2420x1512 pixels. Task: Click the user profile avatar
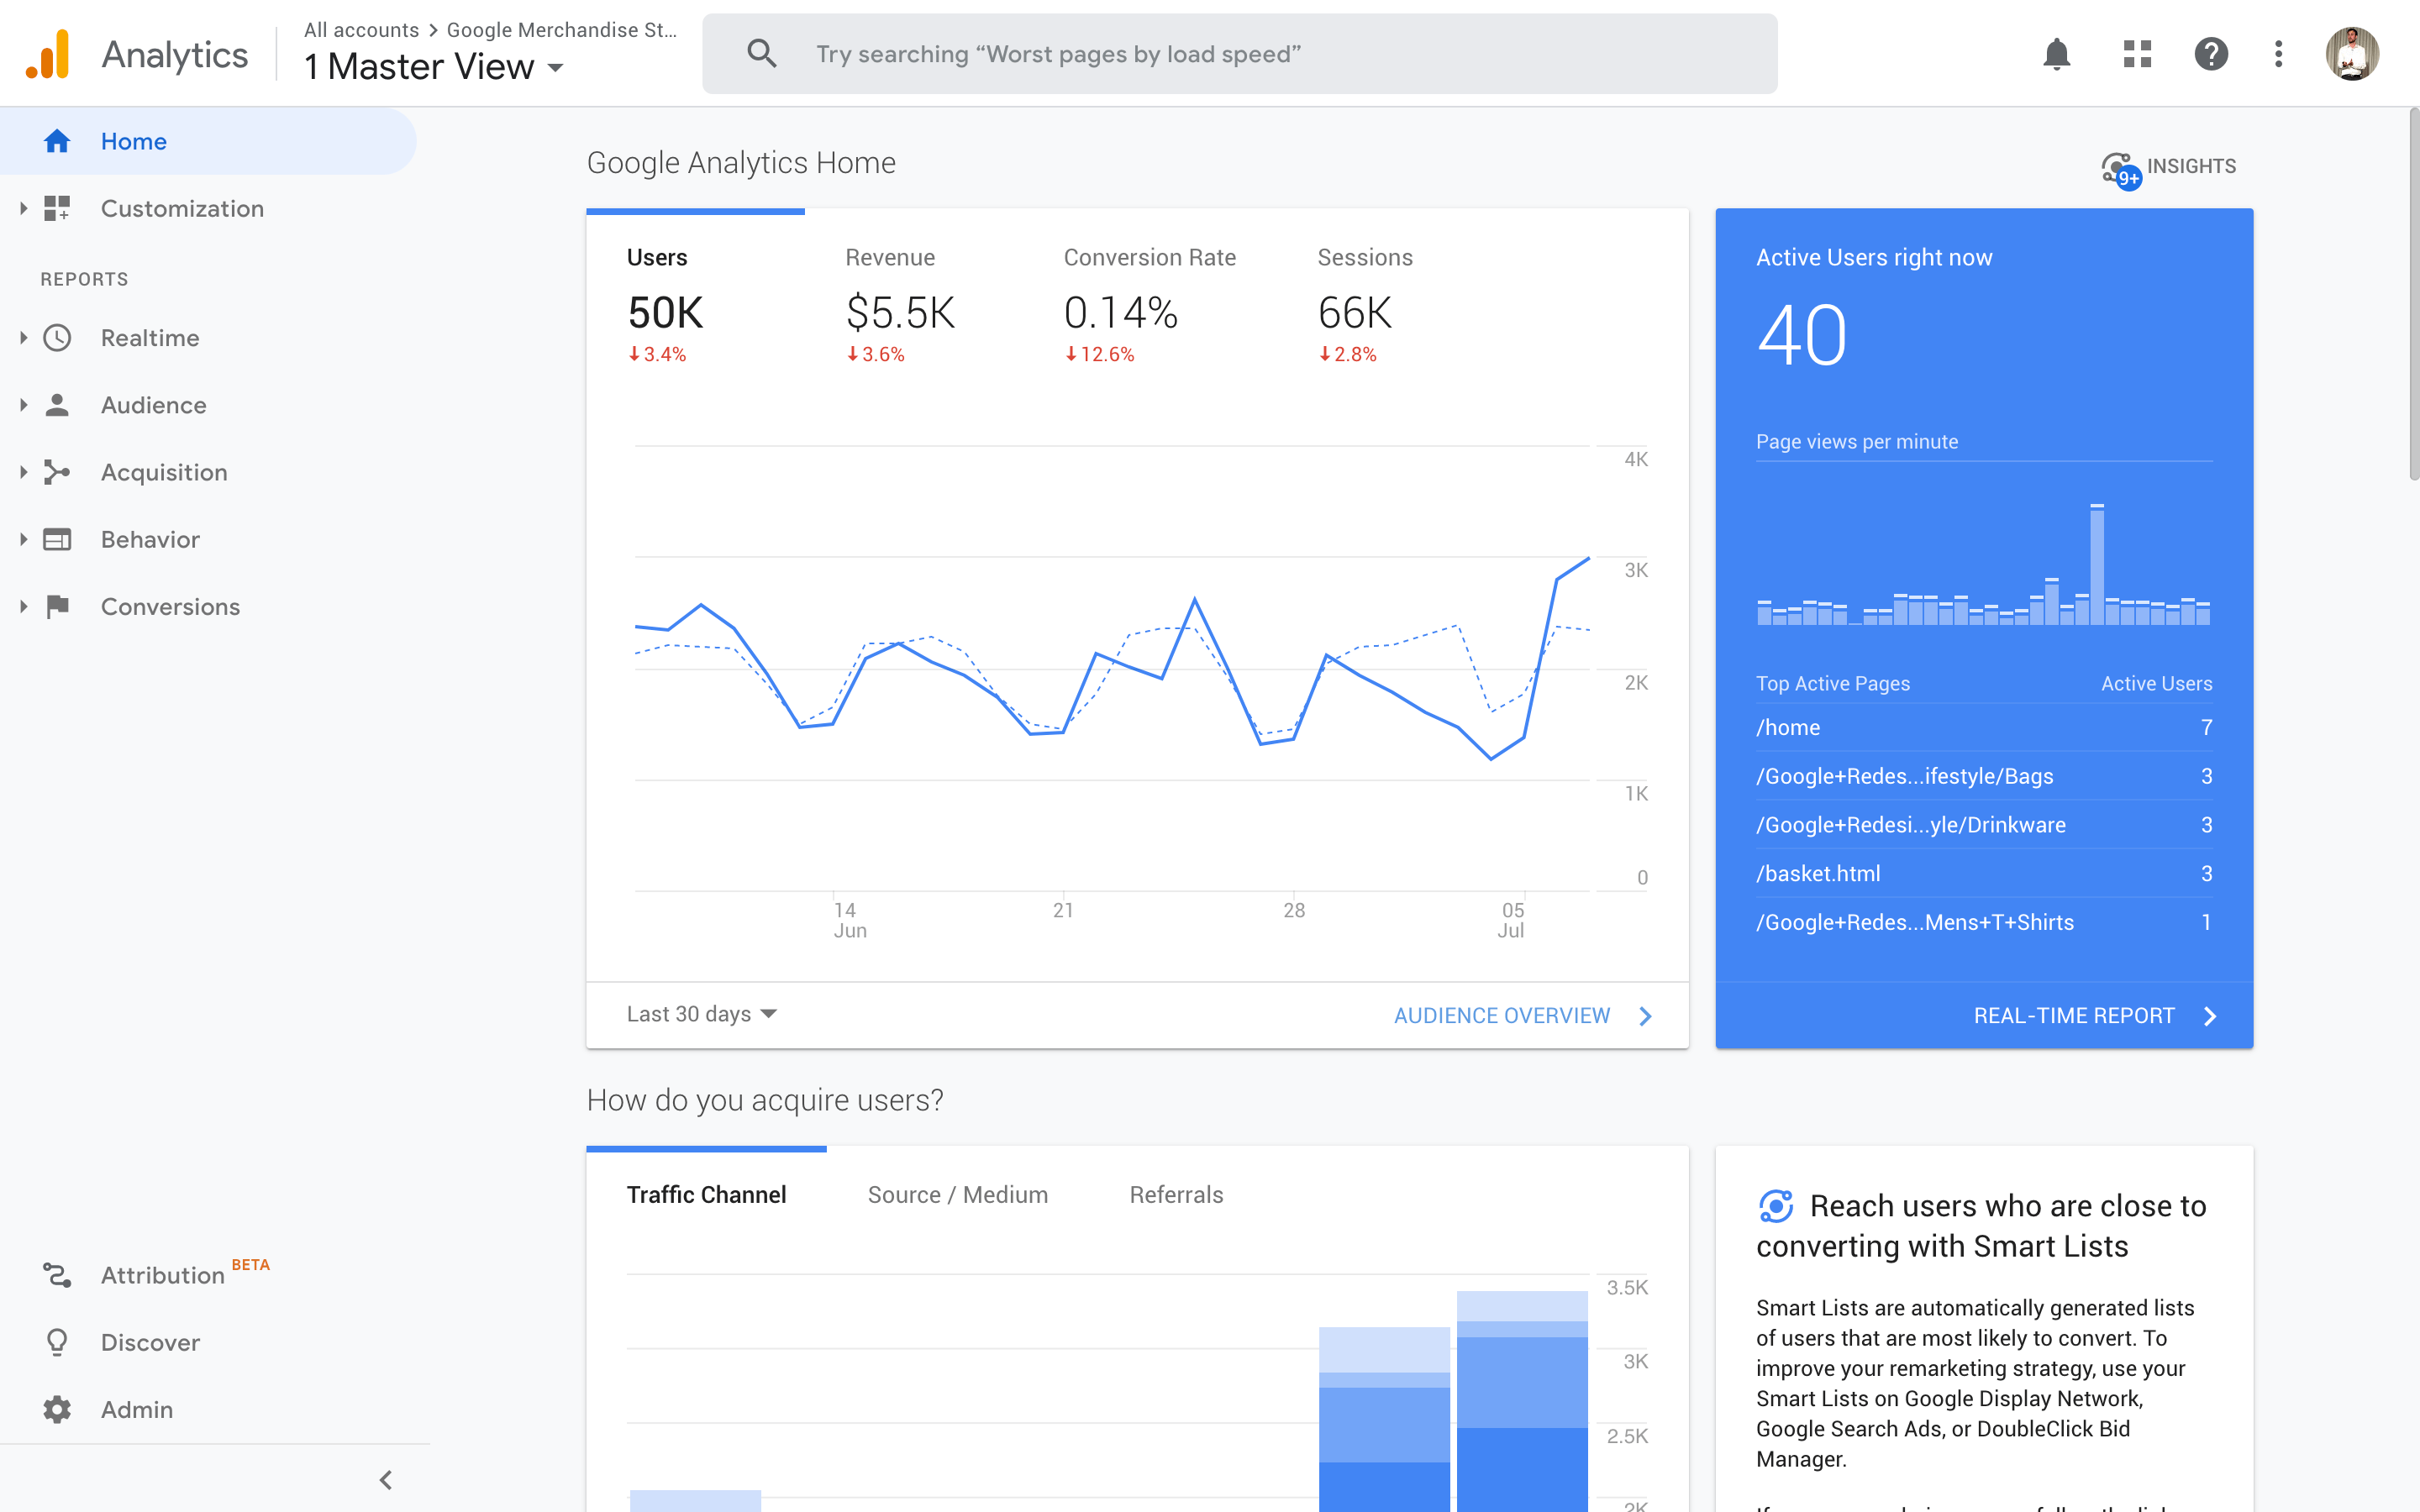click(2352, 54)
